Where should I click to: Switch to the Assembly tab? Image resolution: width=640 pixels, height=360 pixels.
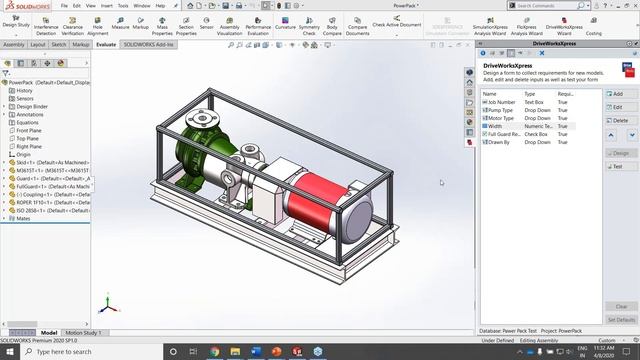tap(14, 44)
